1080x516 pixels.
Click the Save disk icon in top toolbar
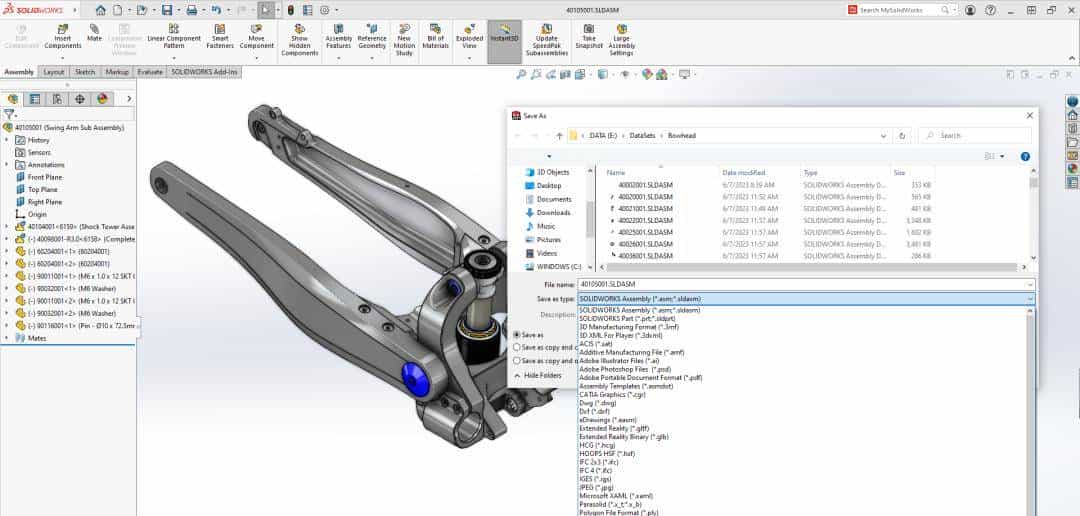(x=167, y=10)
